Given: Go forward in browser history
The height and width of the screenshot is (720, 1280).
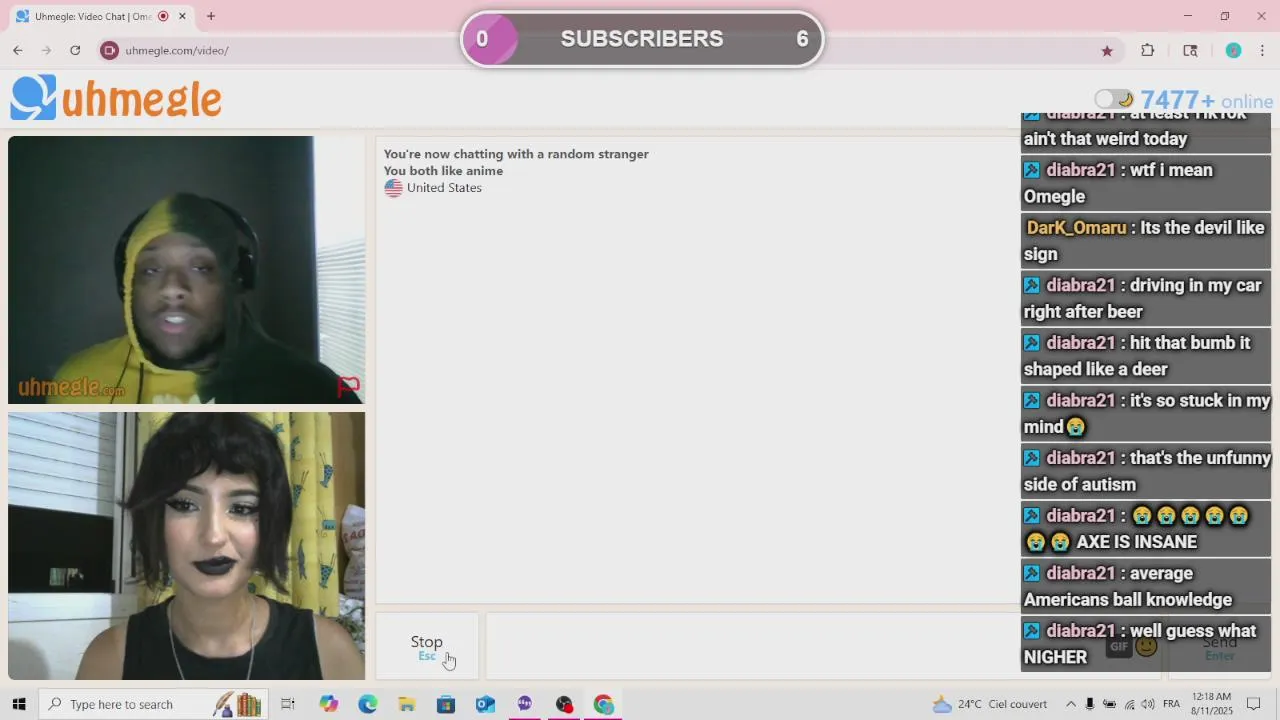Looking at the screenshot, I should pyautogui.click(x=46, y=50).
